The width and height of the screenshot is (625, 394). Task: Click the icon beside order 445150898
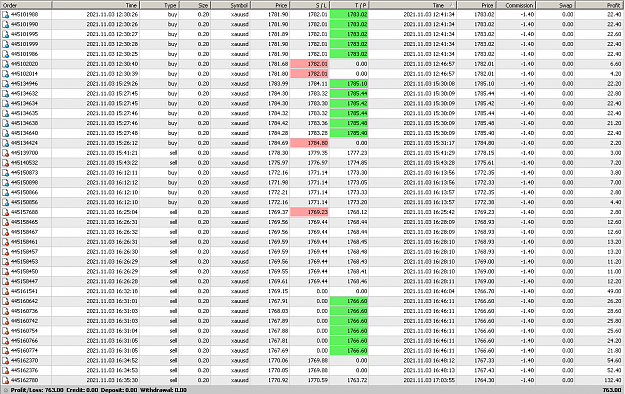[5, 183]
